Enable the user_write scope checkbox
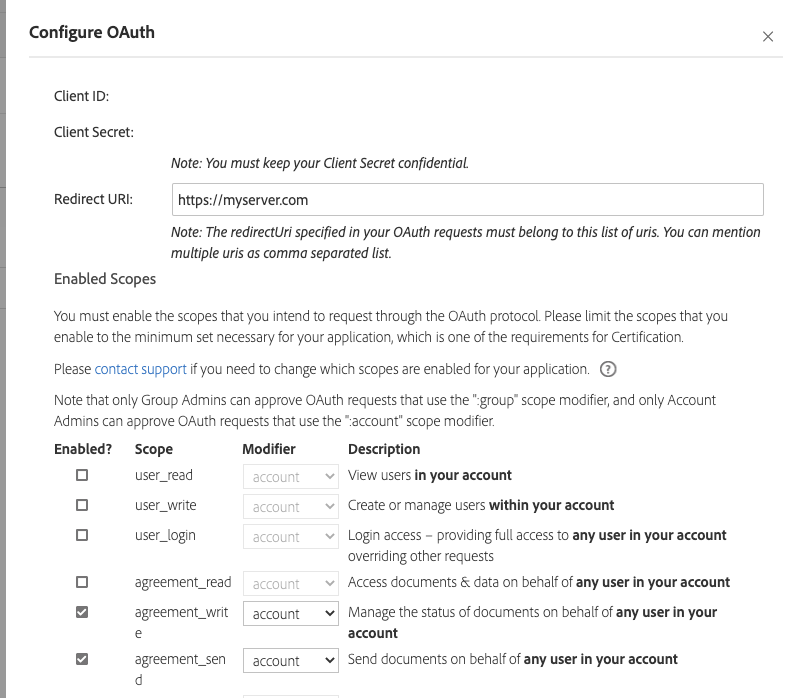Viewport: 790px width, 698px height. coord(82,505)
